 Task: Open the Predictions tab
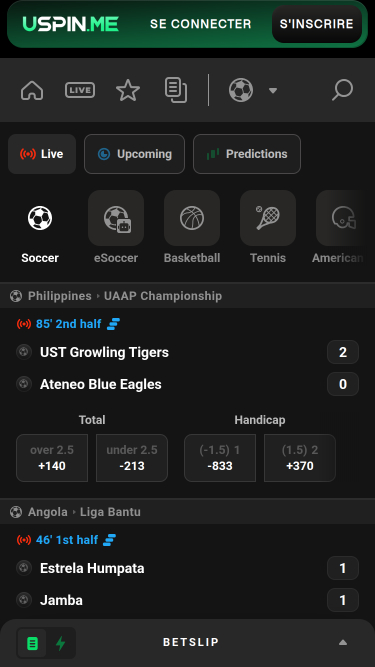(x=247, y=154)
